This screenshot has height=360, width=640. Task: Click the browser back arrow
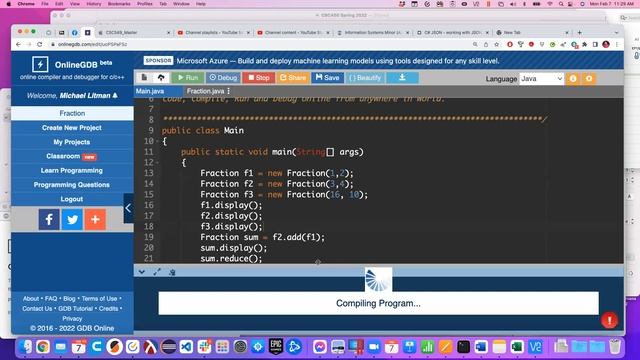(18, 44)
